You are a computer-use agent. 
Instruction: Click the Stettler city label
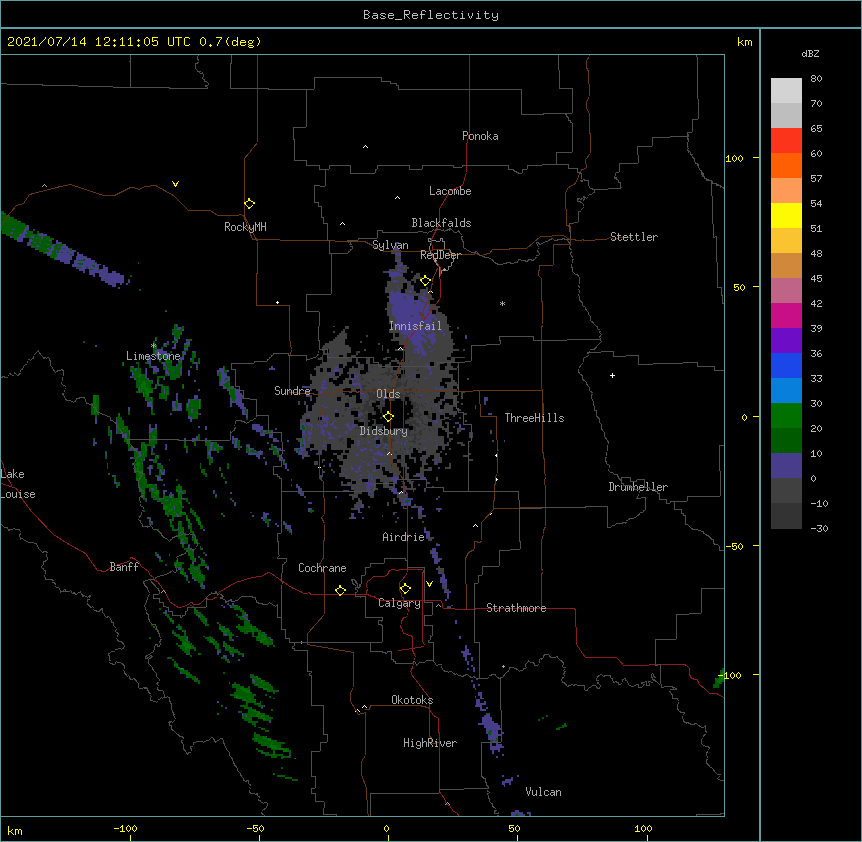[634, 237]
